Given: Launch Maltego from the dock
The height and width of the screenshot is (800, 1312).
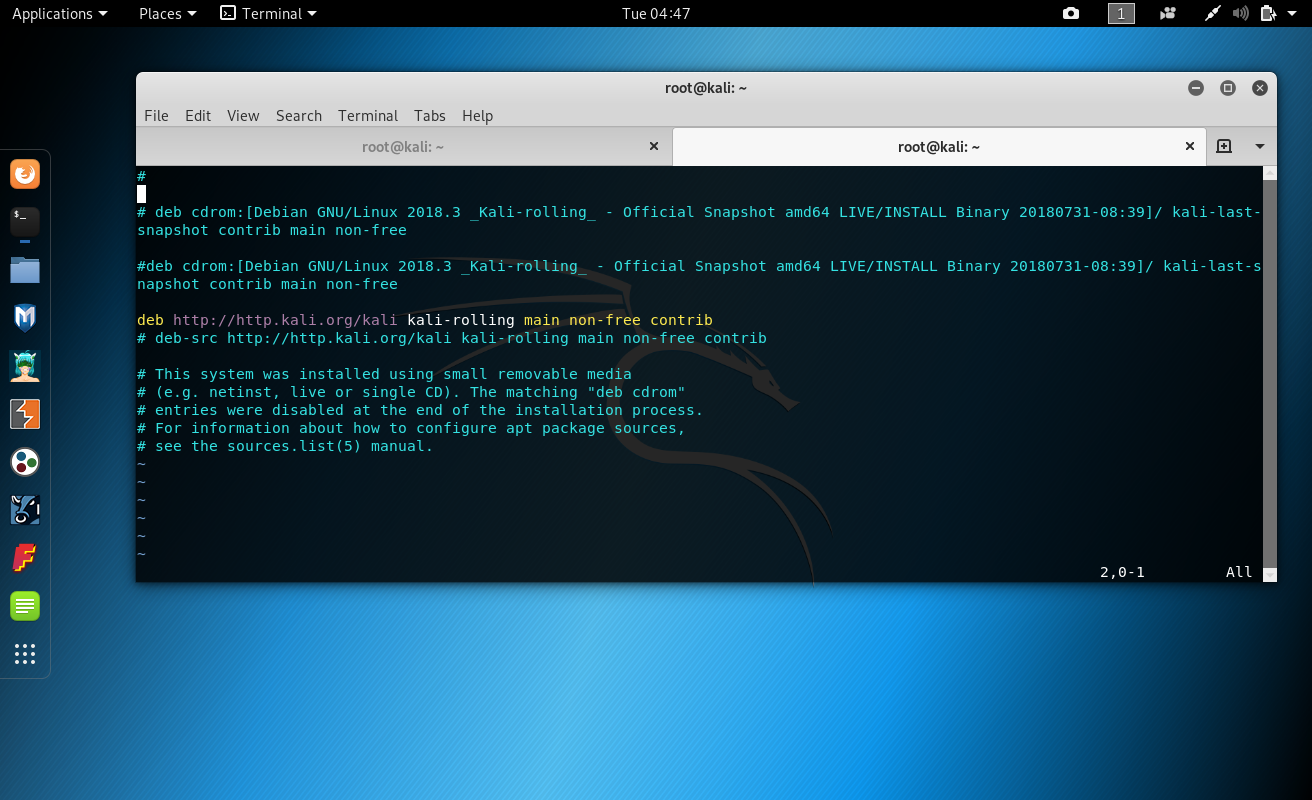Looking at the screenshot, I should [x=25, y=462].
